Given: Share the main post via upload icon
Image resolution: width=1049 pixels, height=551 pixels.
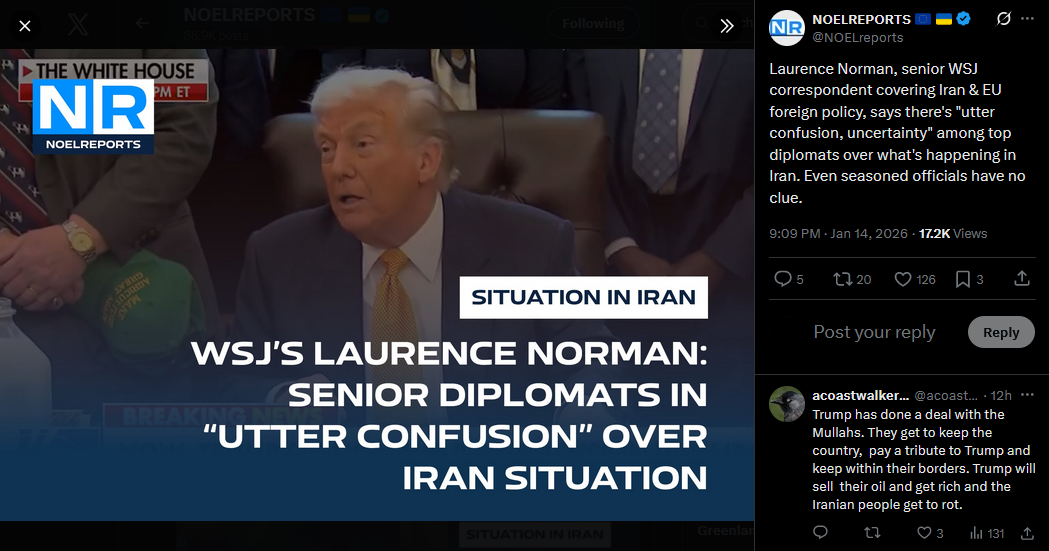Looking at the screenshot, I should (x=1022, y=279).
